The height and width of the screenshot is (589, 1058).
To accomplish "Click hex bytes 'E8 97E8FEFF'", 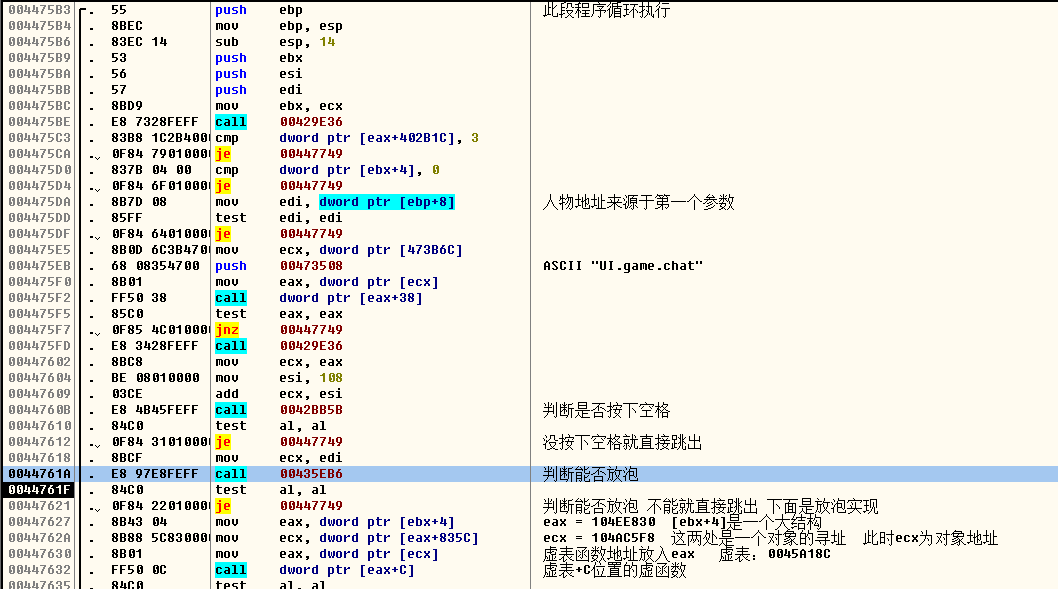I will tap(155, 474).
